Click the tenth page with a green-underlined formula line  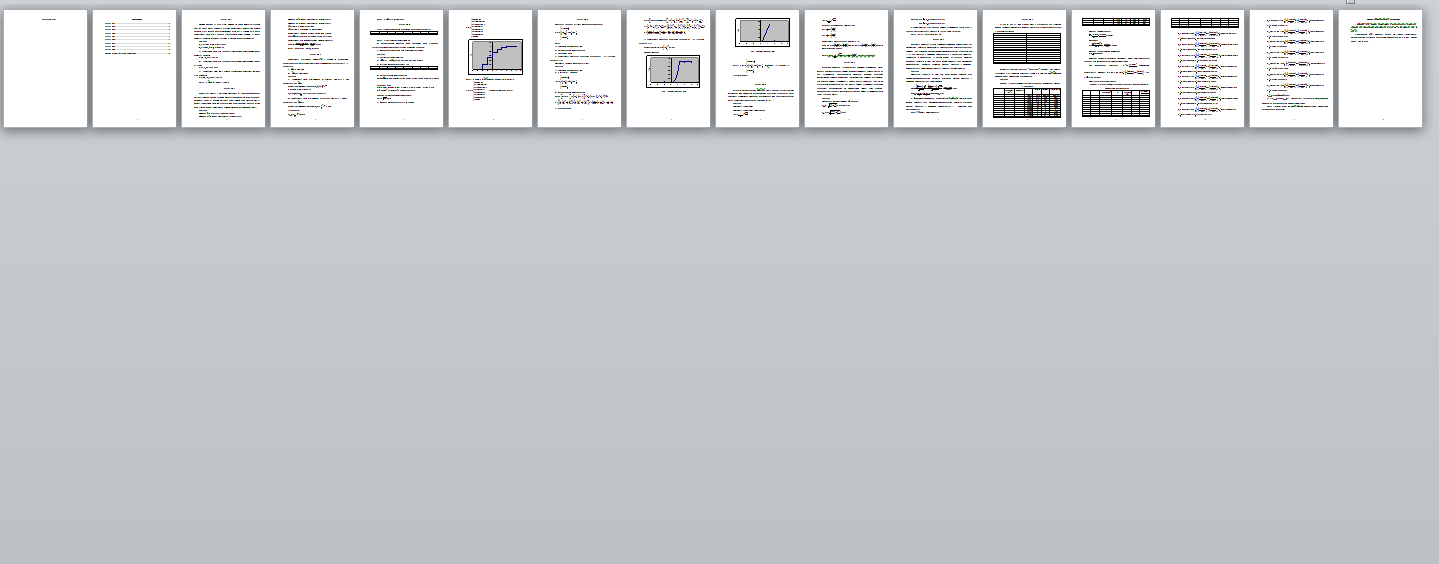[x=847, y=69]
